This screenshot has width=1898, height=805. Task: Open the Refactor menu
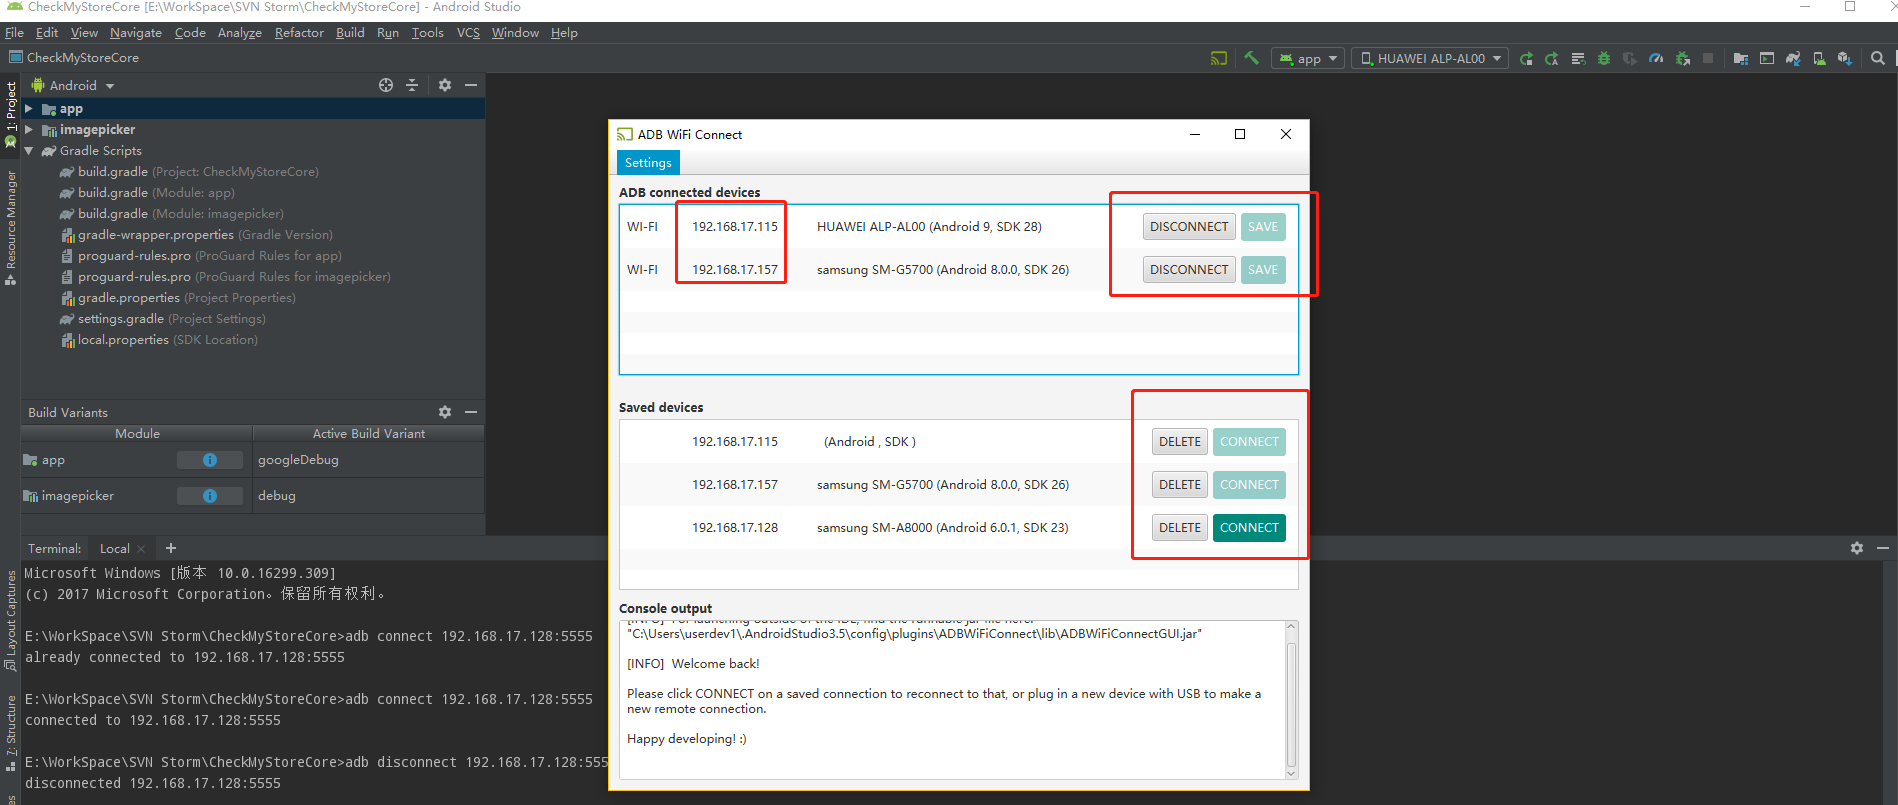pos(299,33)
